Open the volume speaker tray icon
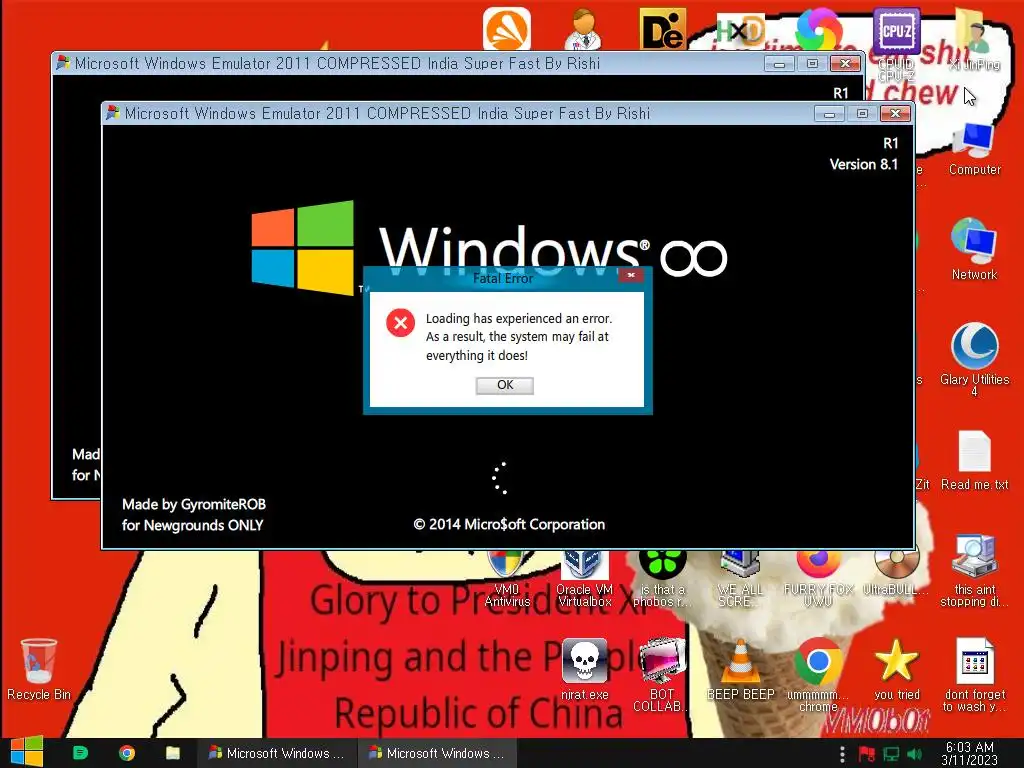This screenshot has width=1024, height=768. 914,754
